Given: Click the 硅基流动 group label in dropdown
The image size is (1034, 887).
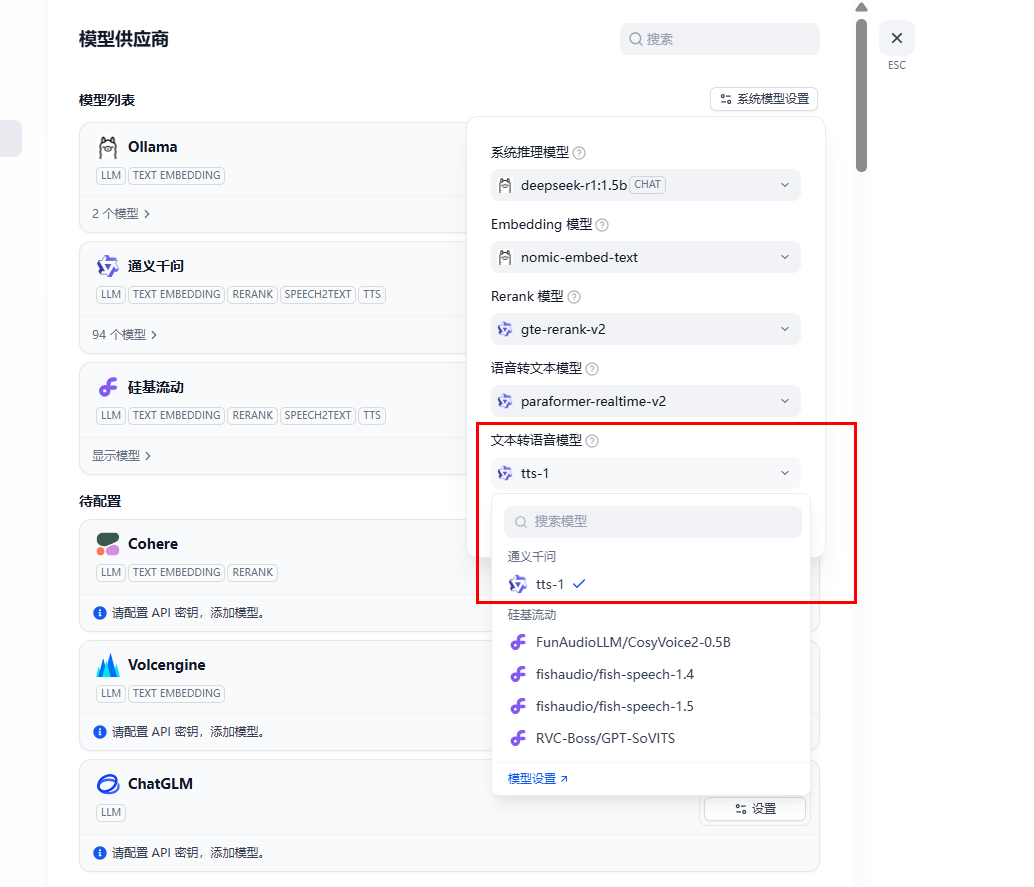Looking at the screenshot, I should click(532, 615).
